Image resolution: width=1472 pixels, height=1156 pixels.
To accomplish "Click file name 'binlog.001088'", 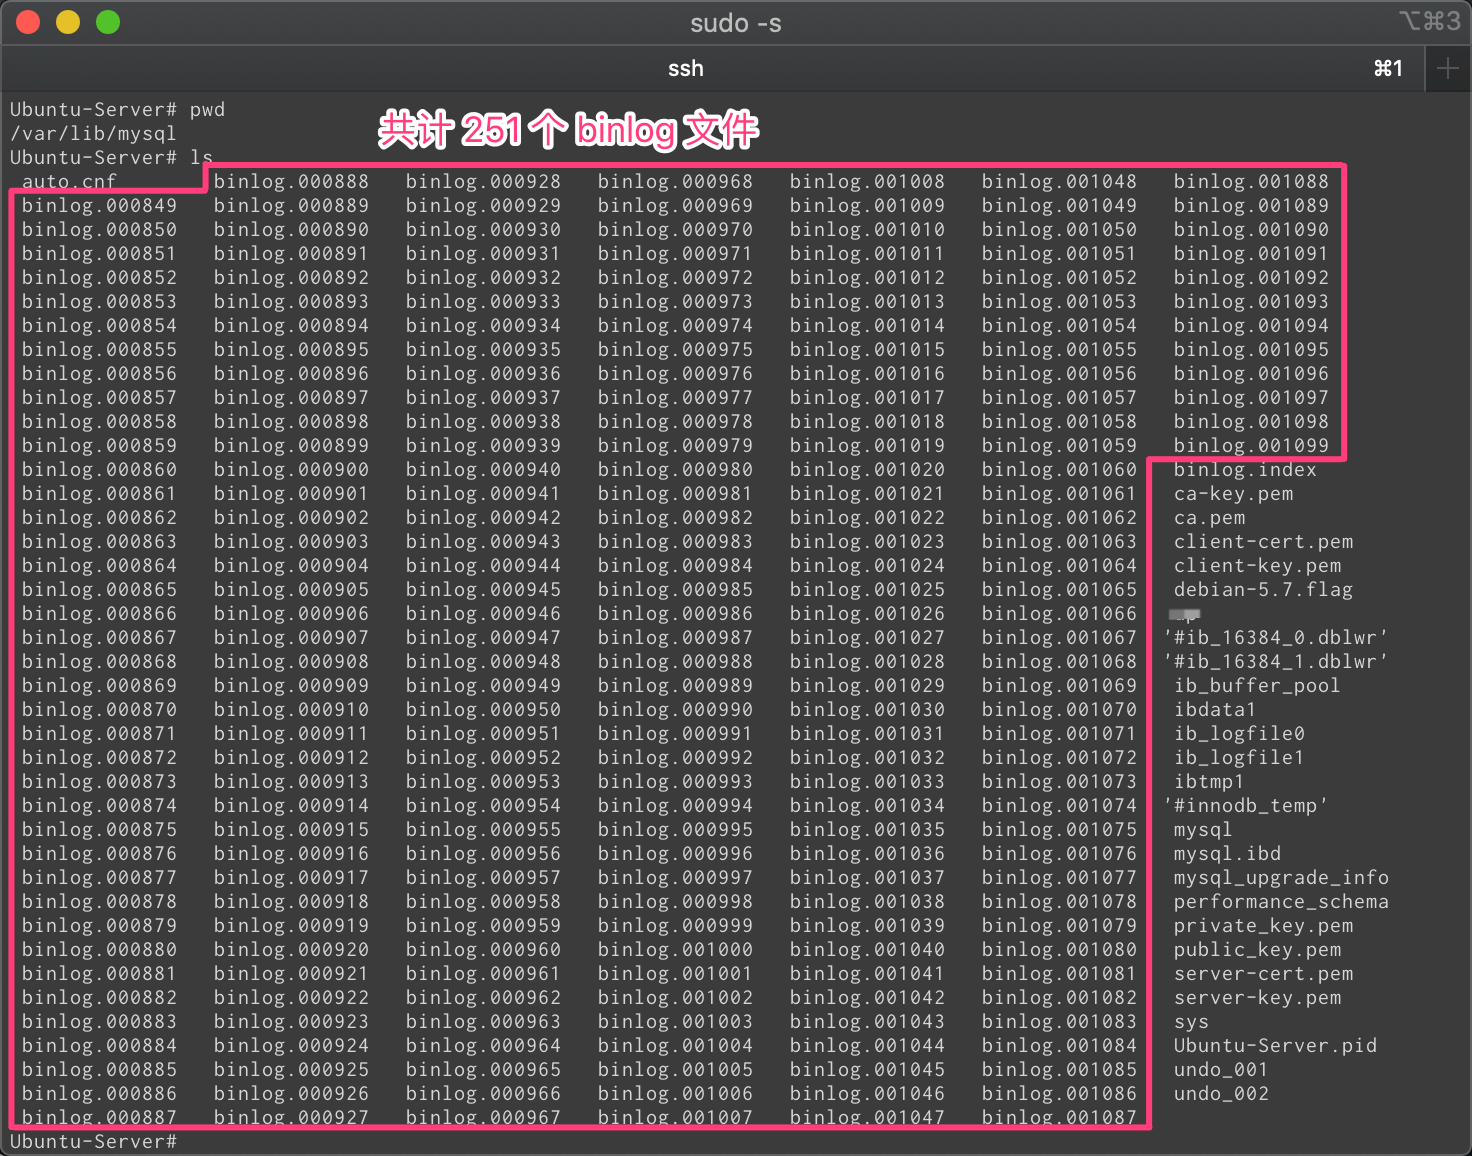I will [x=1251, y=182].
